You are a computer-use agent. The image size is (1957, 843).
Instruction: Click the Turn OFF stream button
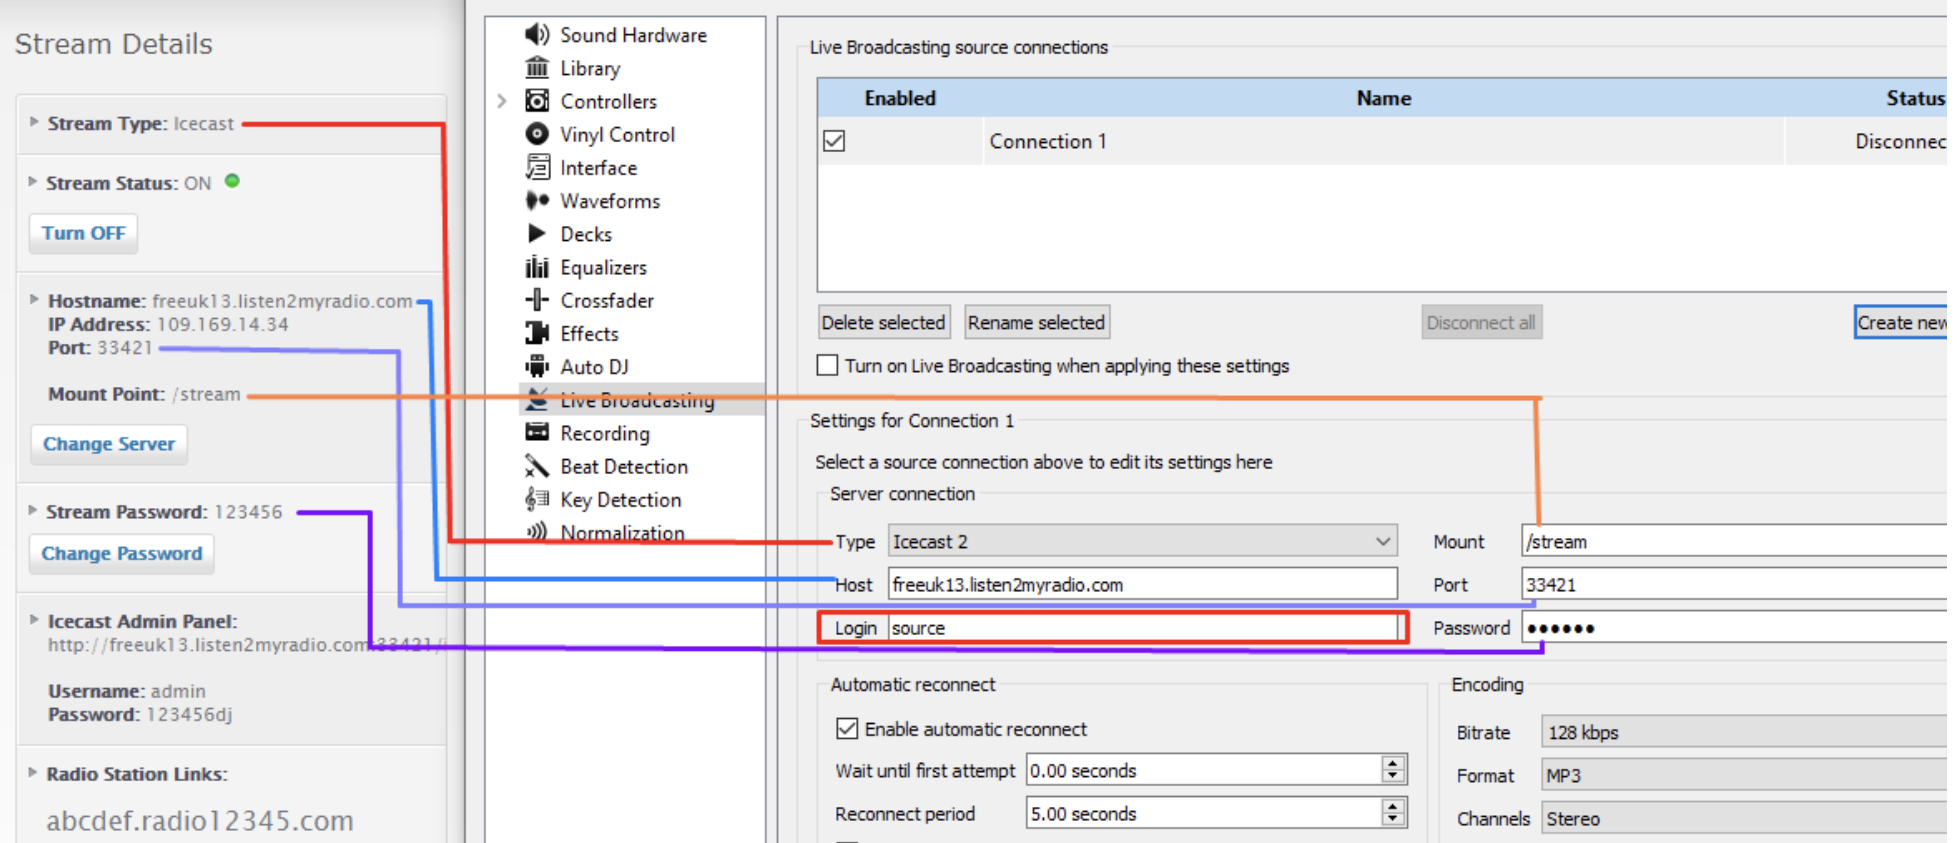pyautogui.click(x=83, y=233)
